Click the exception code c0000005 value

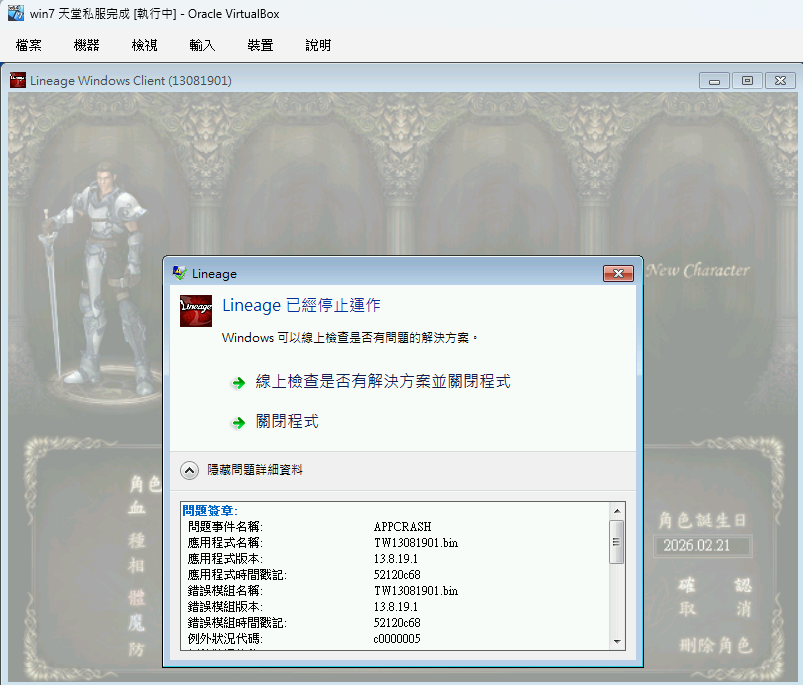coord(397,638)
